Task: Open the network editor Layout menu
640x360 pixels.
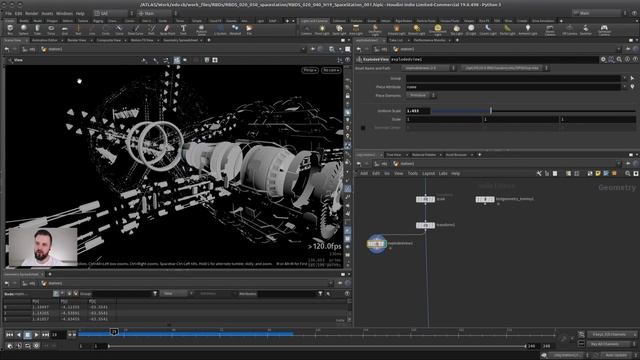Action: point(428,173)
